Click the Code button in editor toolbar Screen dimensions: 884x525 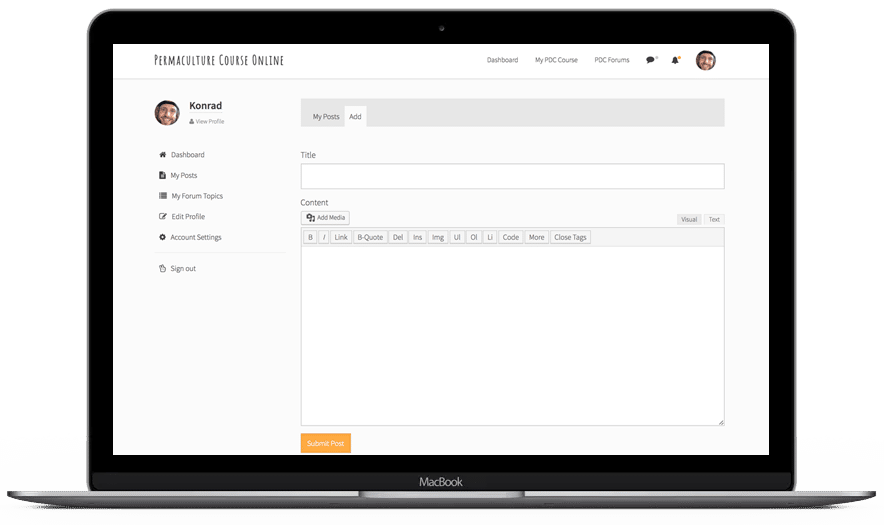click(510, 237)
